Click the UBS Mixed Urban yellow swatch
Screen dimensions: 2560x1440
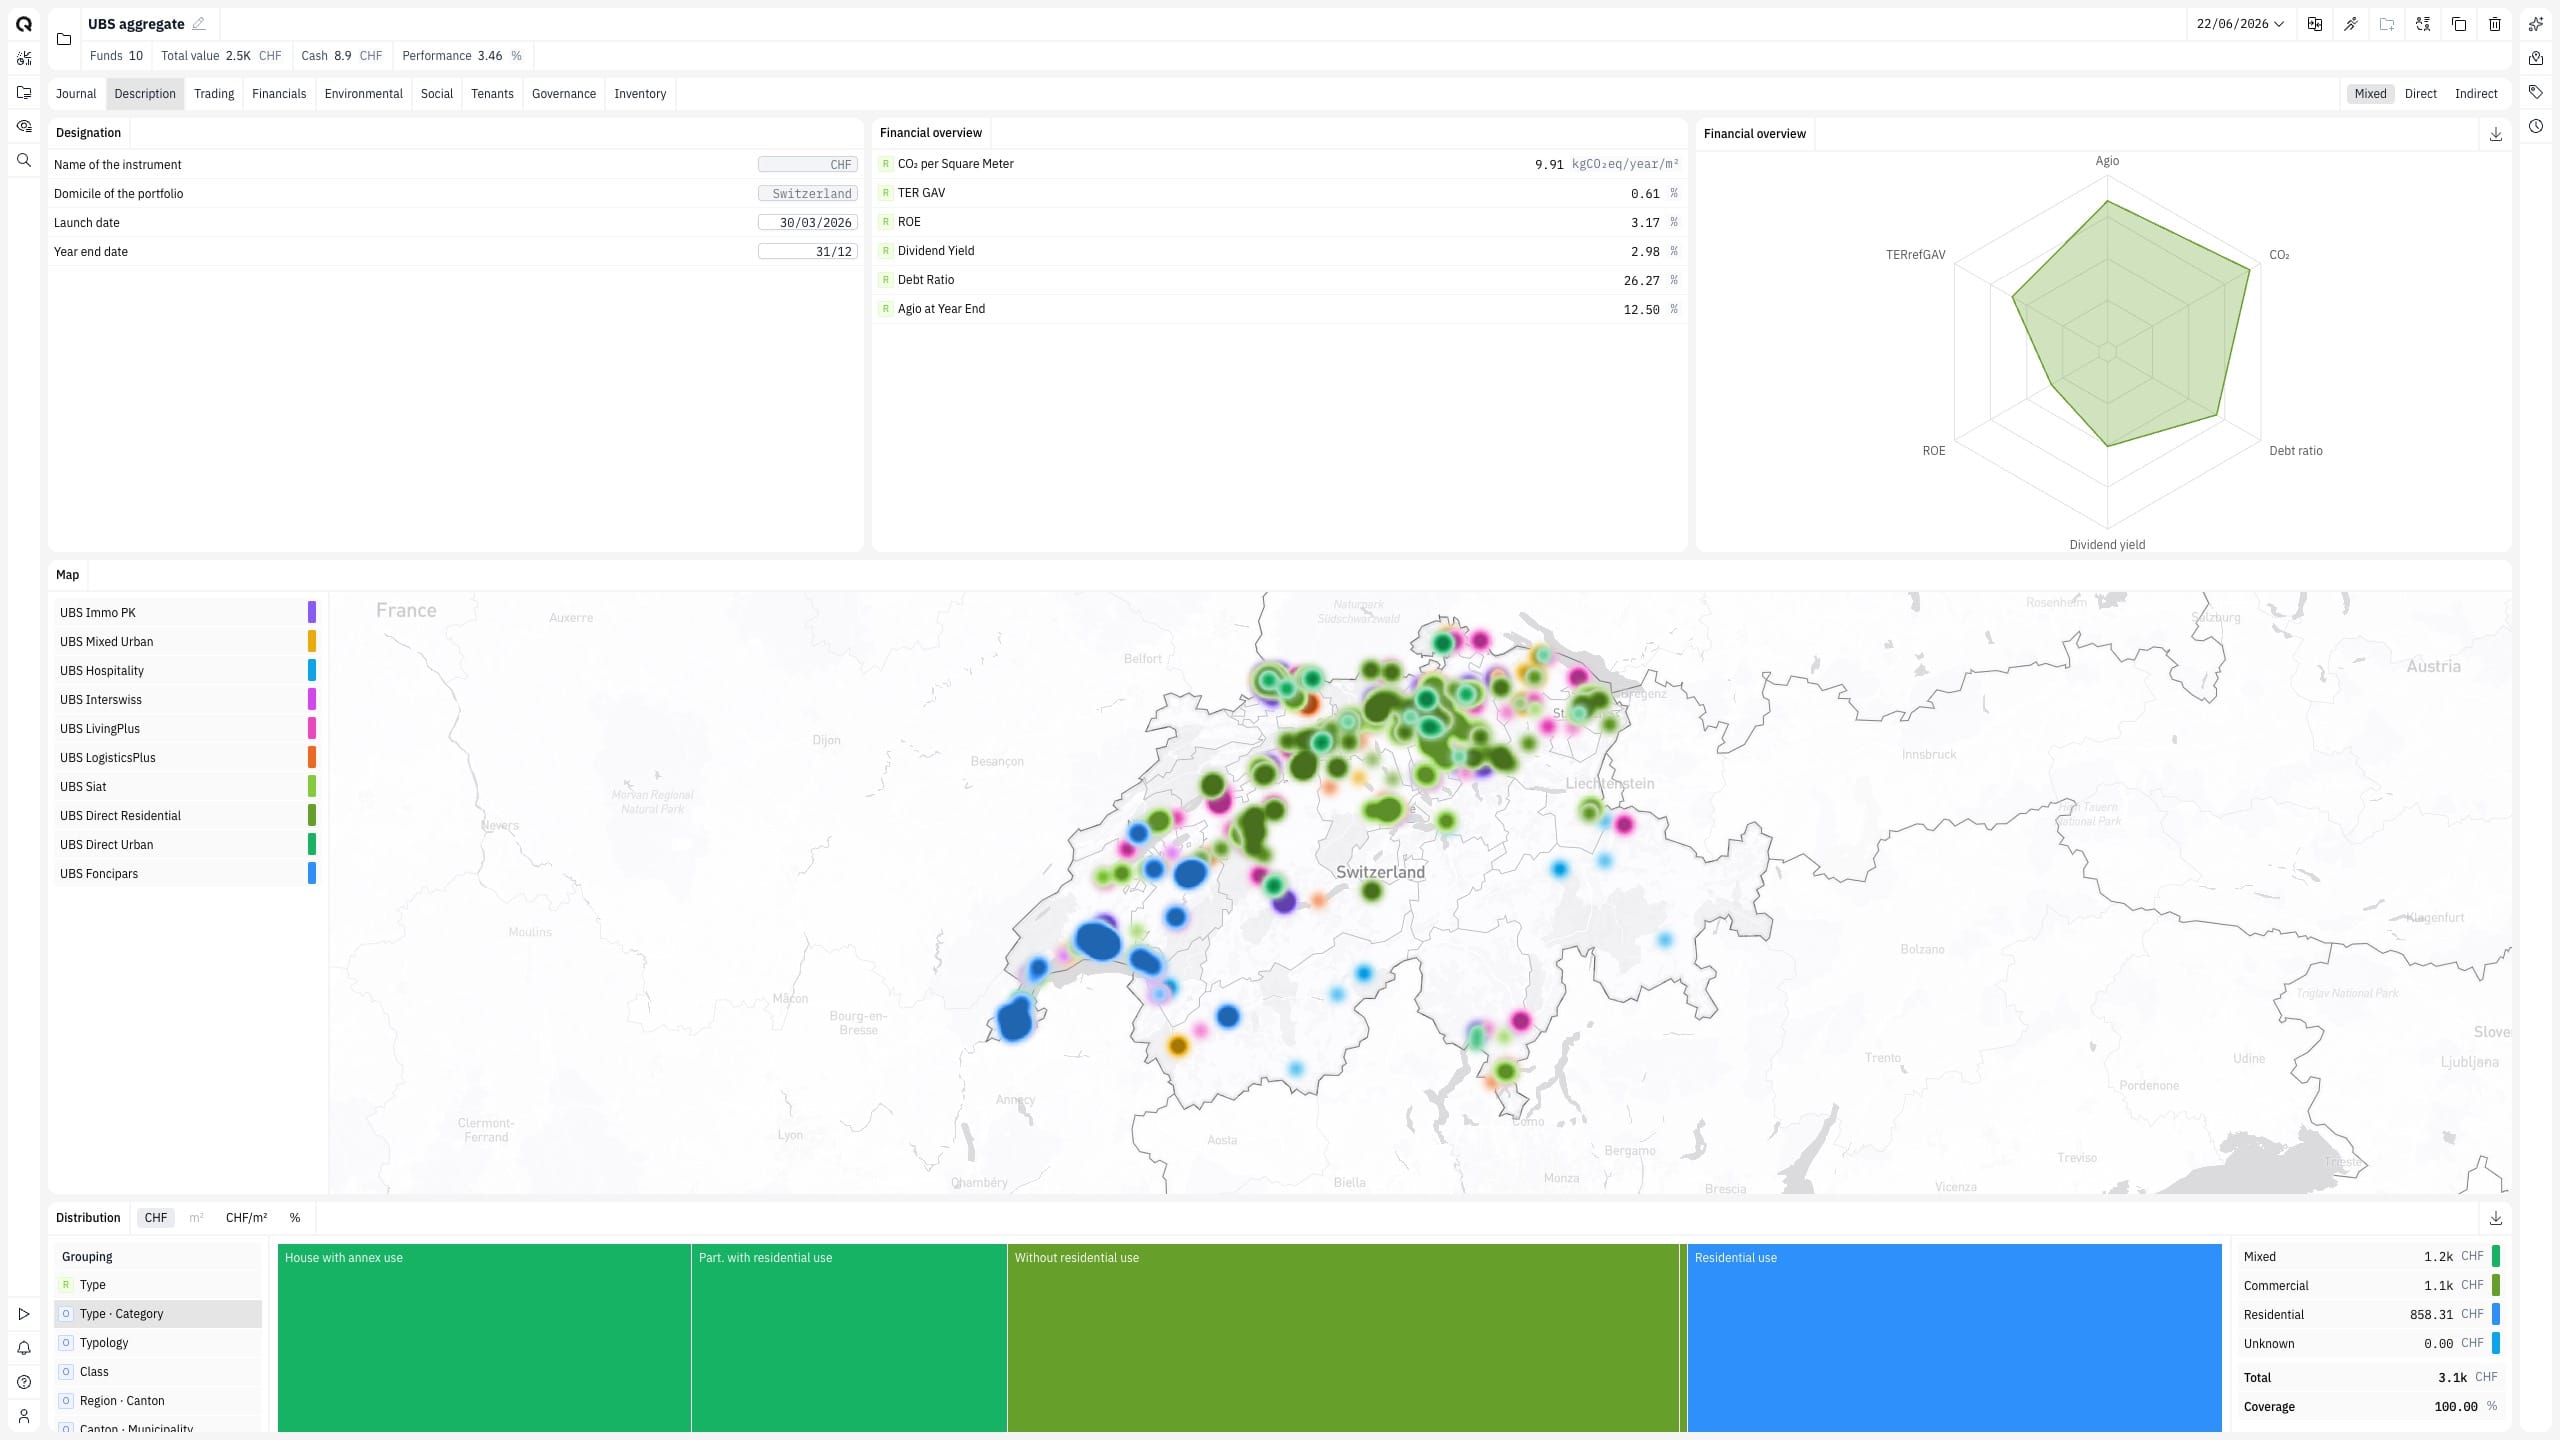312,642
